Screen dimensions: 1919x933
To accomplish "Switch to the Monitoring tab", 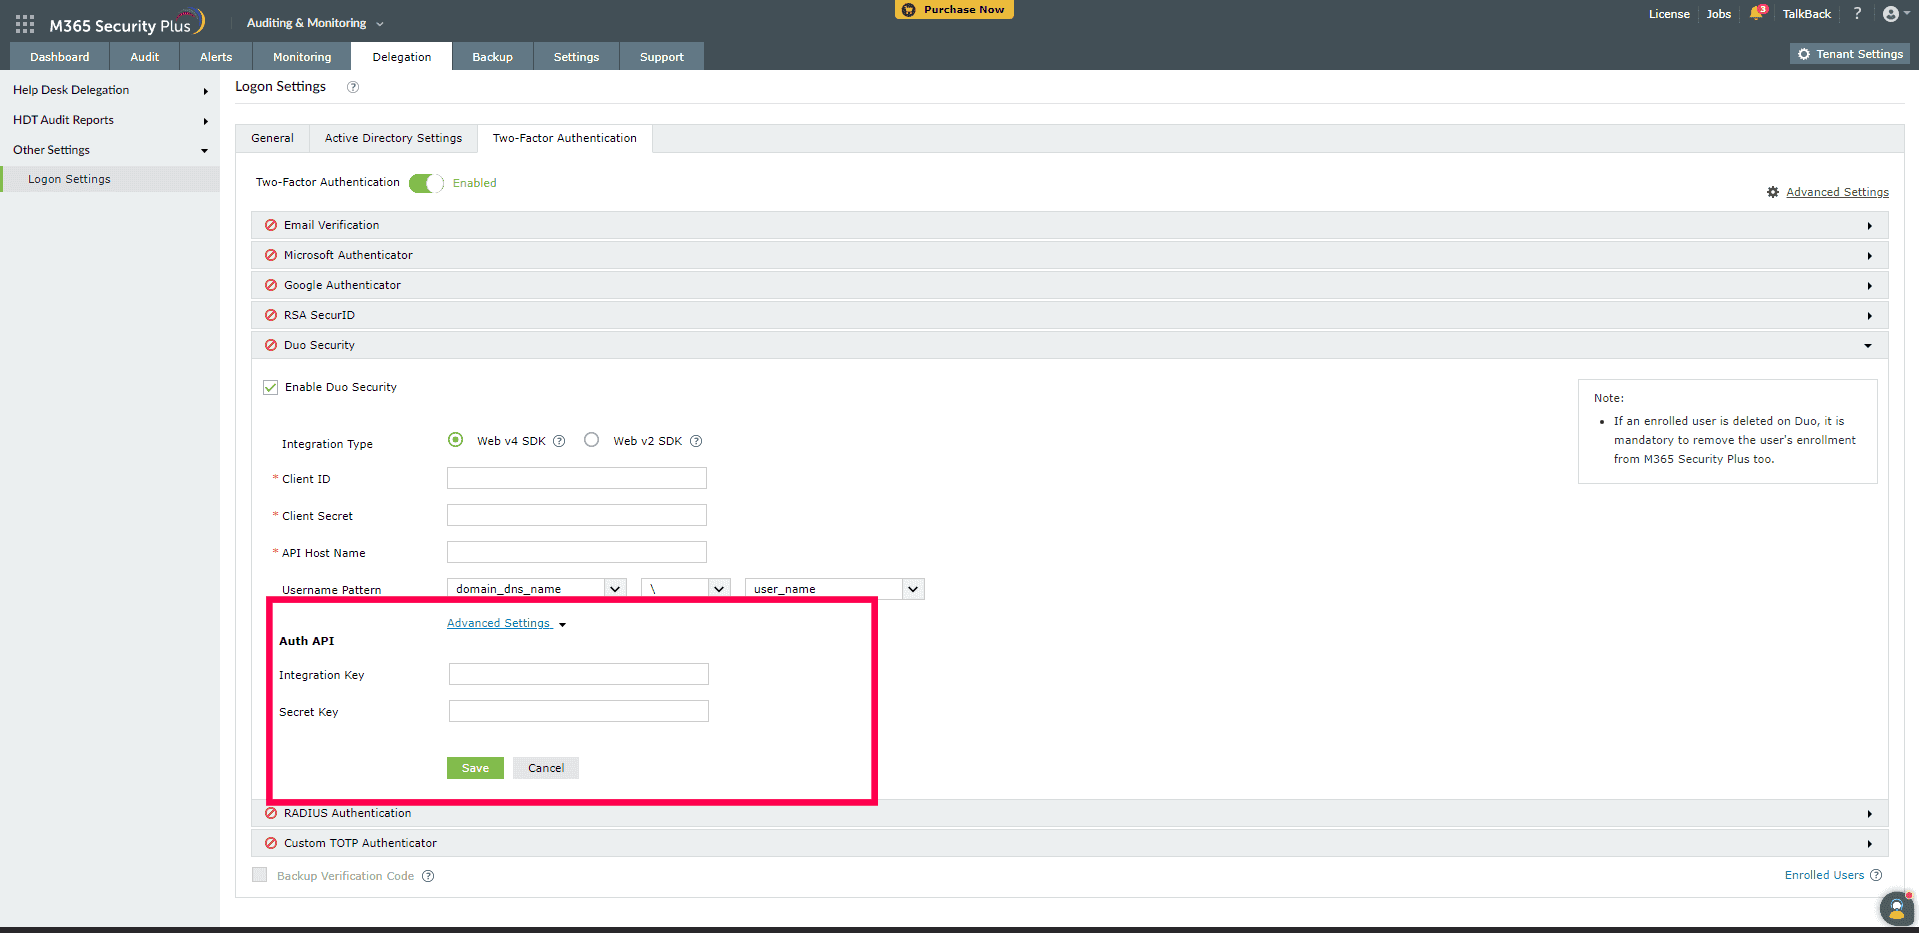I will [x=302, y=57].
